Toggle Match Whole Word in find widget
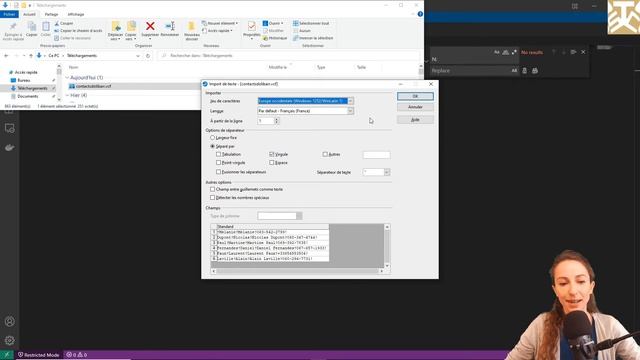Viewport: 640px width, 360px height. (x=505, y=52)
